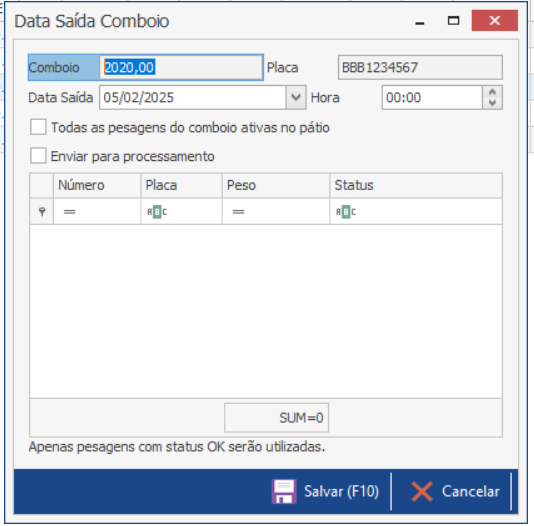Focus the Comboio number input field
Screen dimensions: 534x526
point(181,67)
